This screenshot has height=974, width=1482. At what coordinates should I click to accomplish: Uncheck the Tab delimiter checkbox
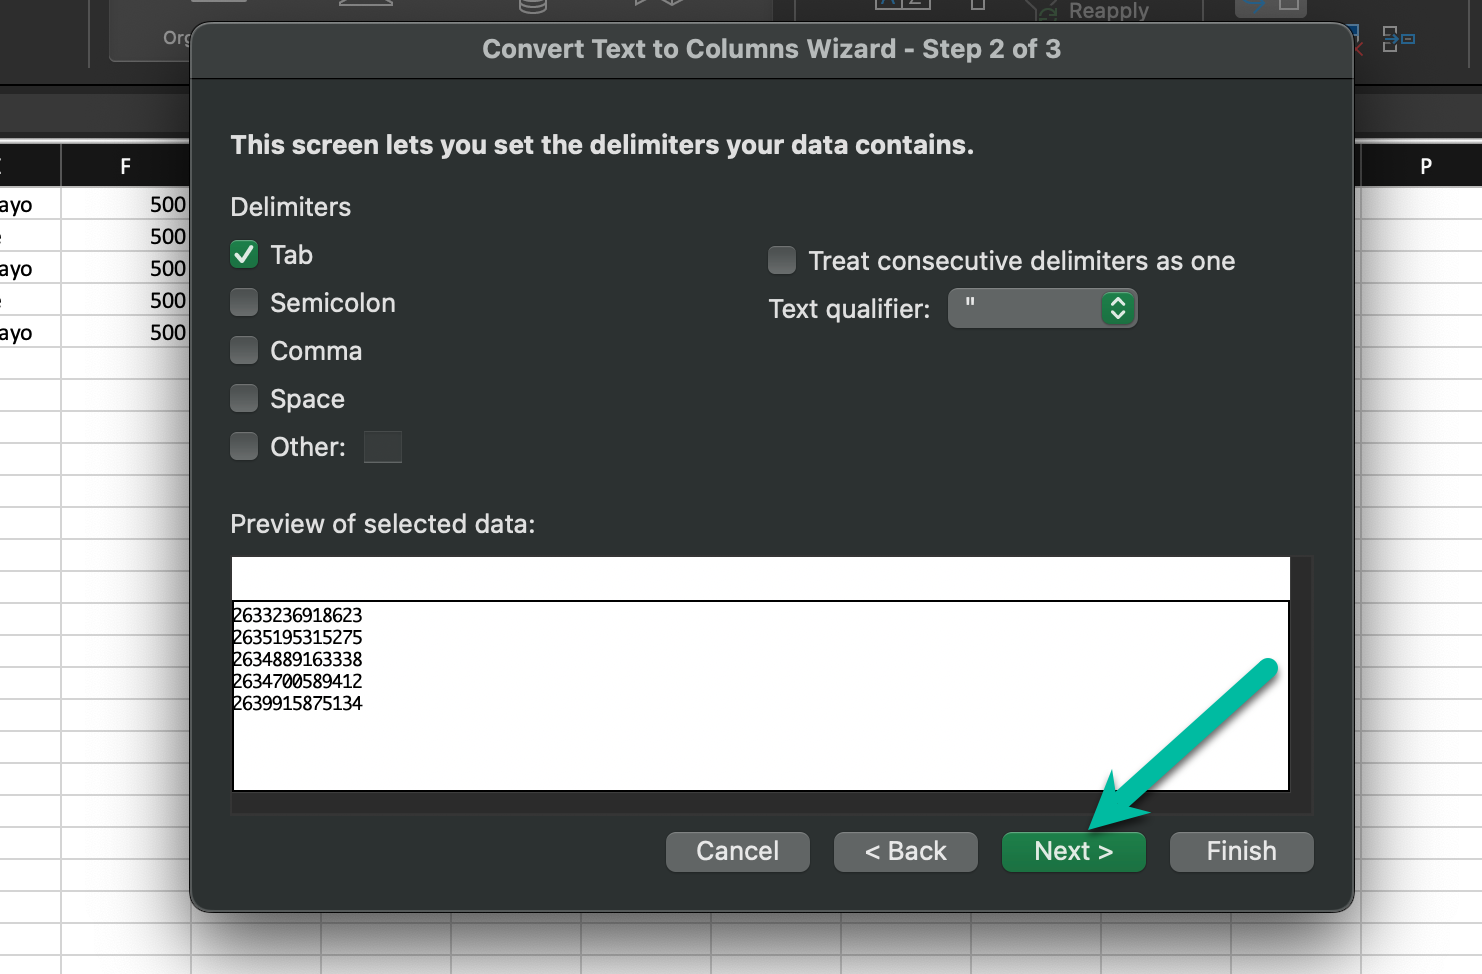coord(244,255)
